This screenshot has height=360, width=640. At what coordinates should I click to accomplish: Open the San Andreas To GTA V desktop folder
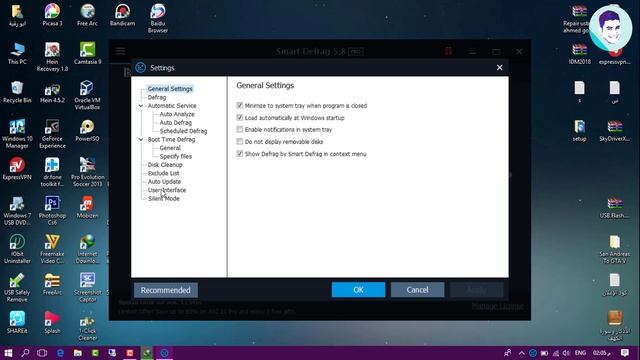pyautogui.click(x=615, y=249)
